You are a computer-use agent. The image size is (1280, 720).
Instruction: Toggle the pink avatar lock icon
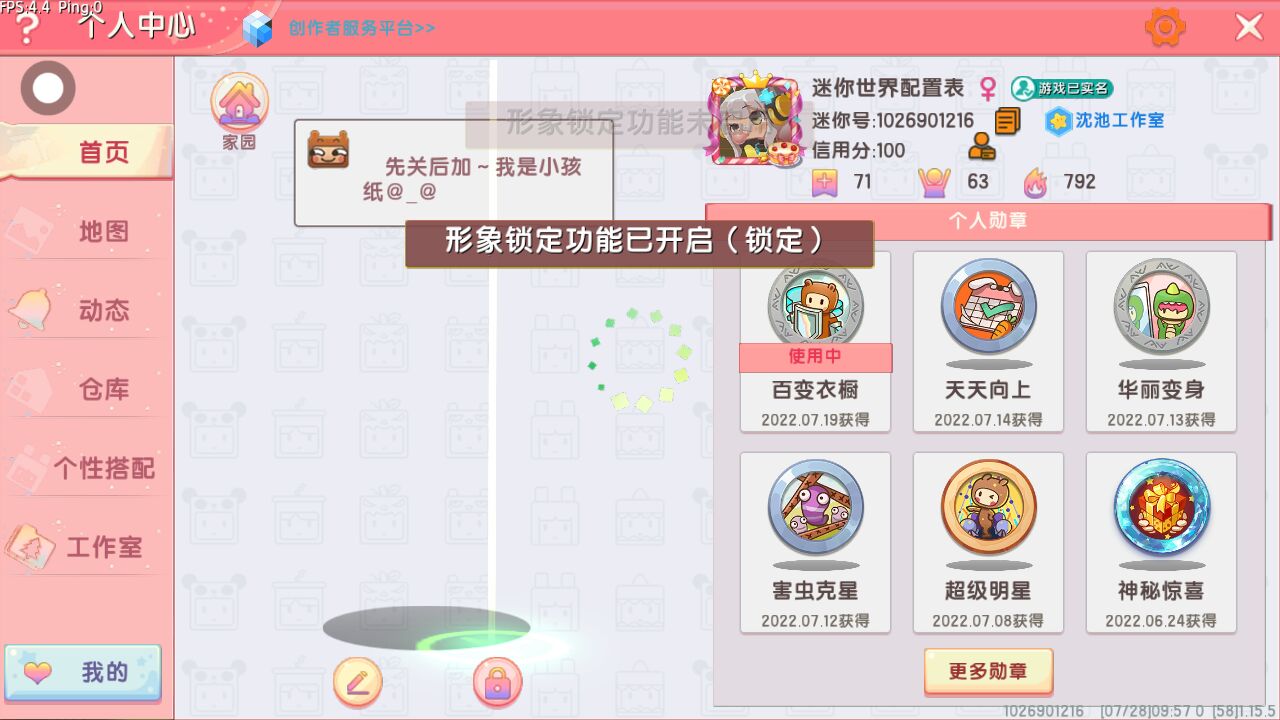(497, 683)
